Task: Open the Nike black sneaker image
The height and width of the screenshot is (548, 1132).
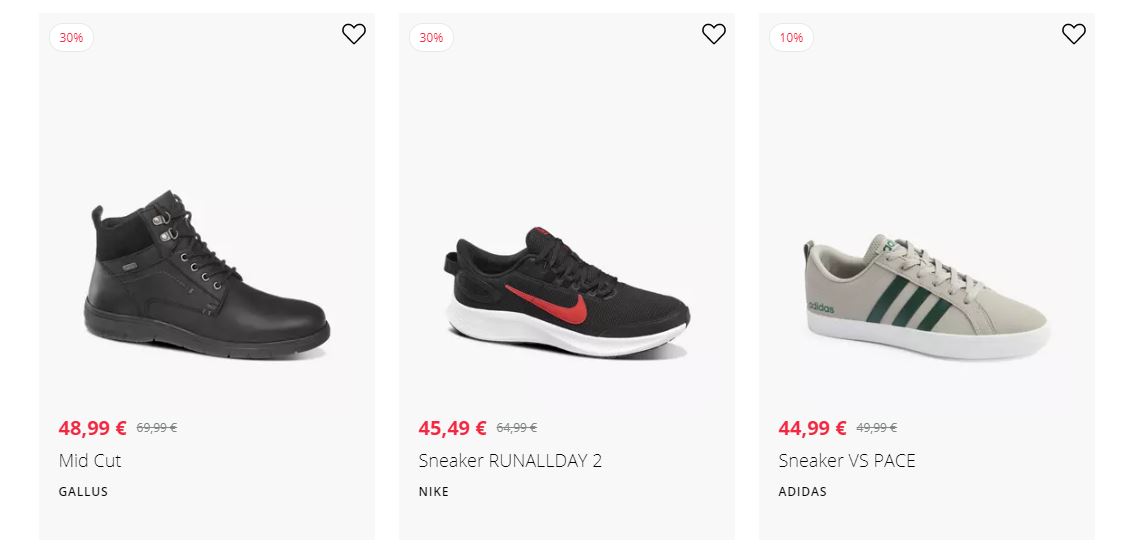Action: coord(566,293)
